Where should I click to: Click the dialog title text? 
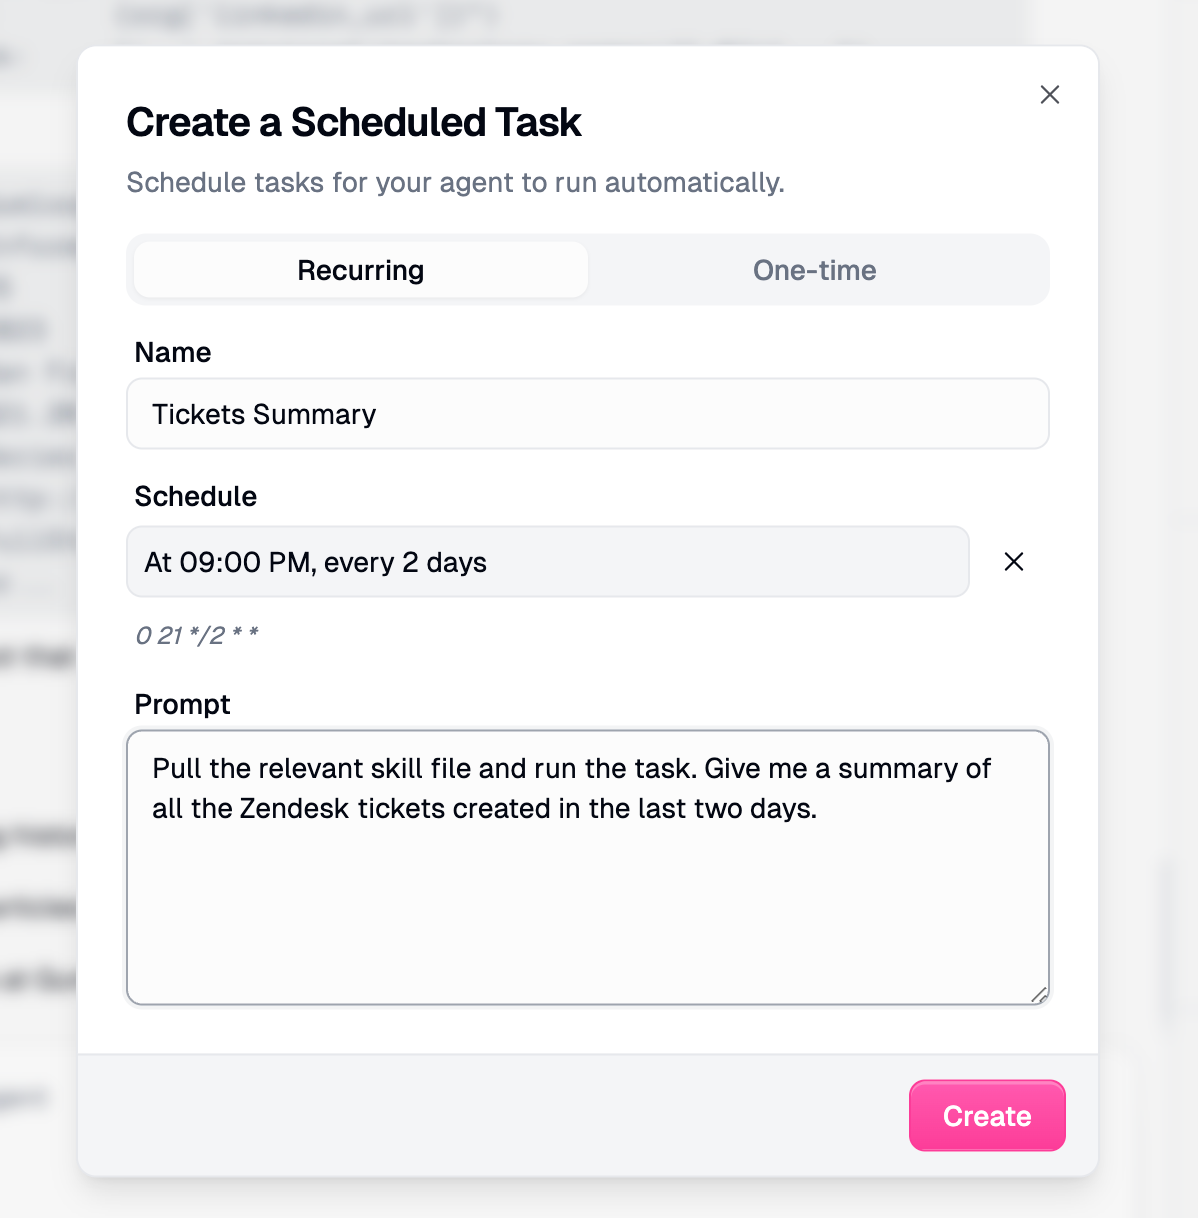(353, 122)
